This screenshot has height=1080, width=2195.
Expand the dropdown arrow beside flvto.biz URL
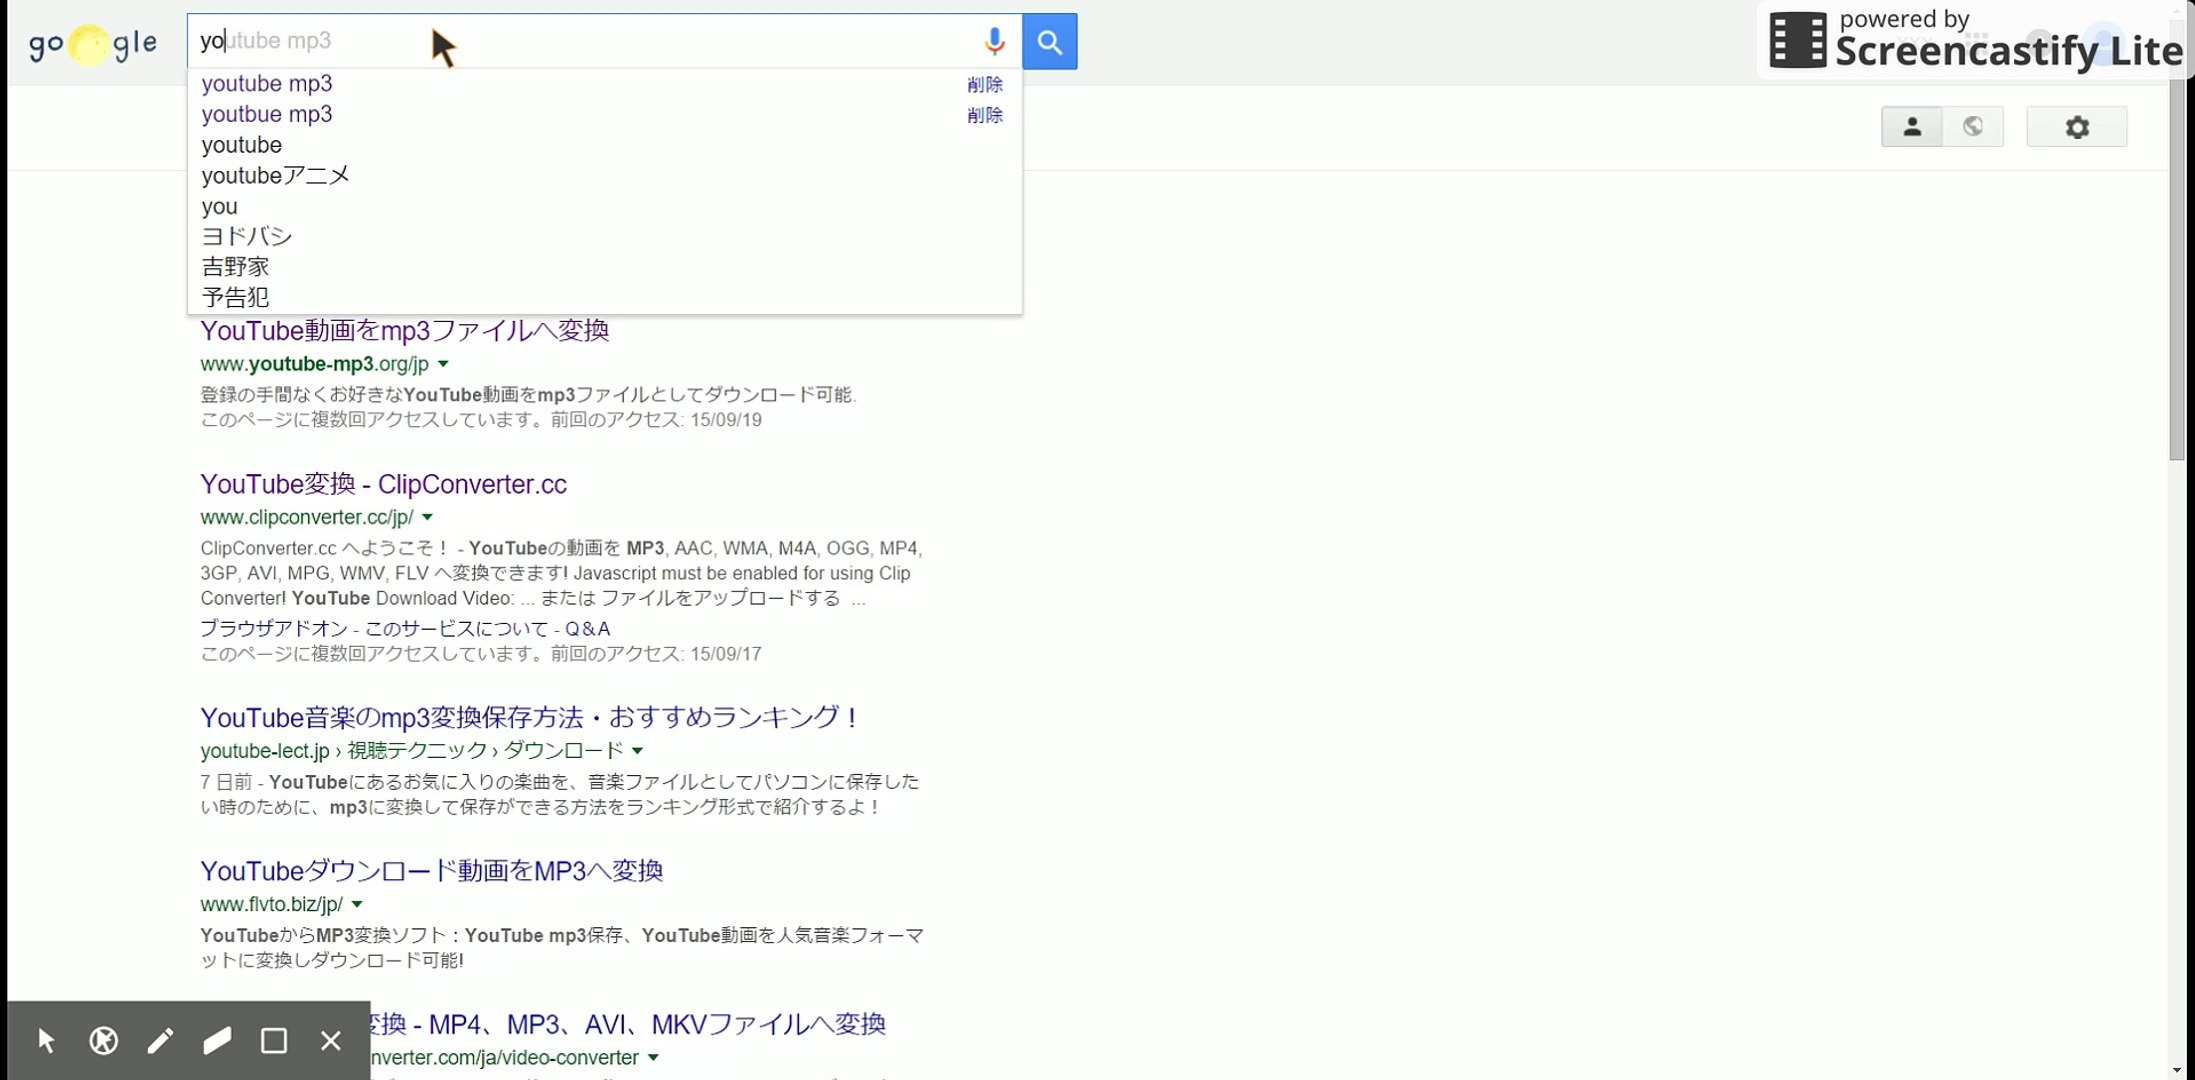pyautogui.click(x=357, y=904)
